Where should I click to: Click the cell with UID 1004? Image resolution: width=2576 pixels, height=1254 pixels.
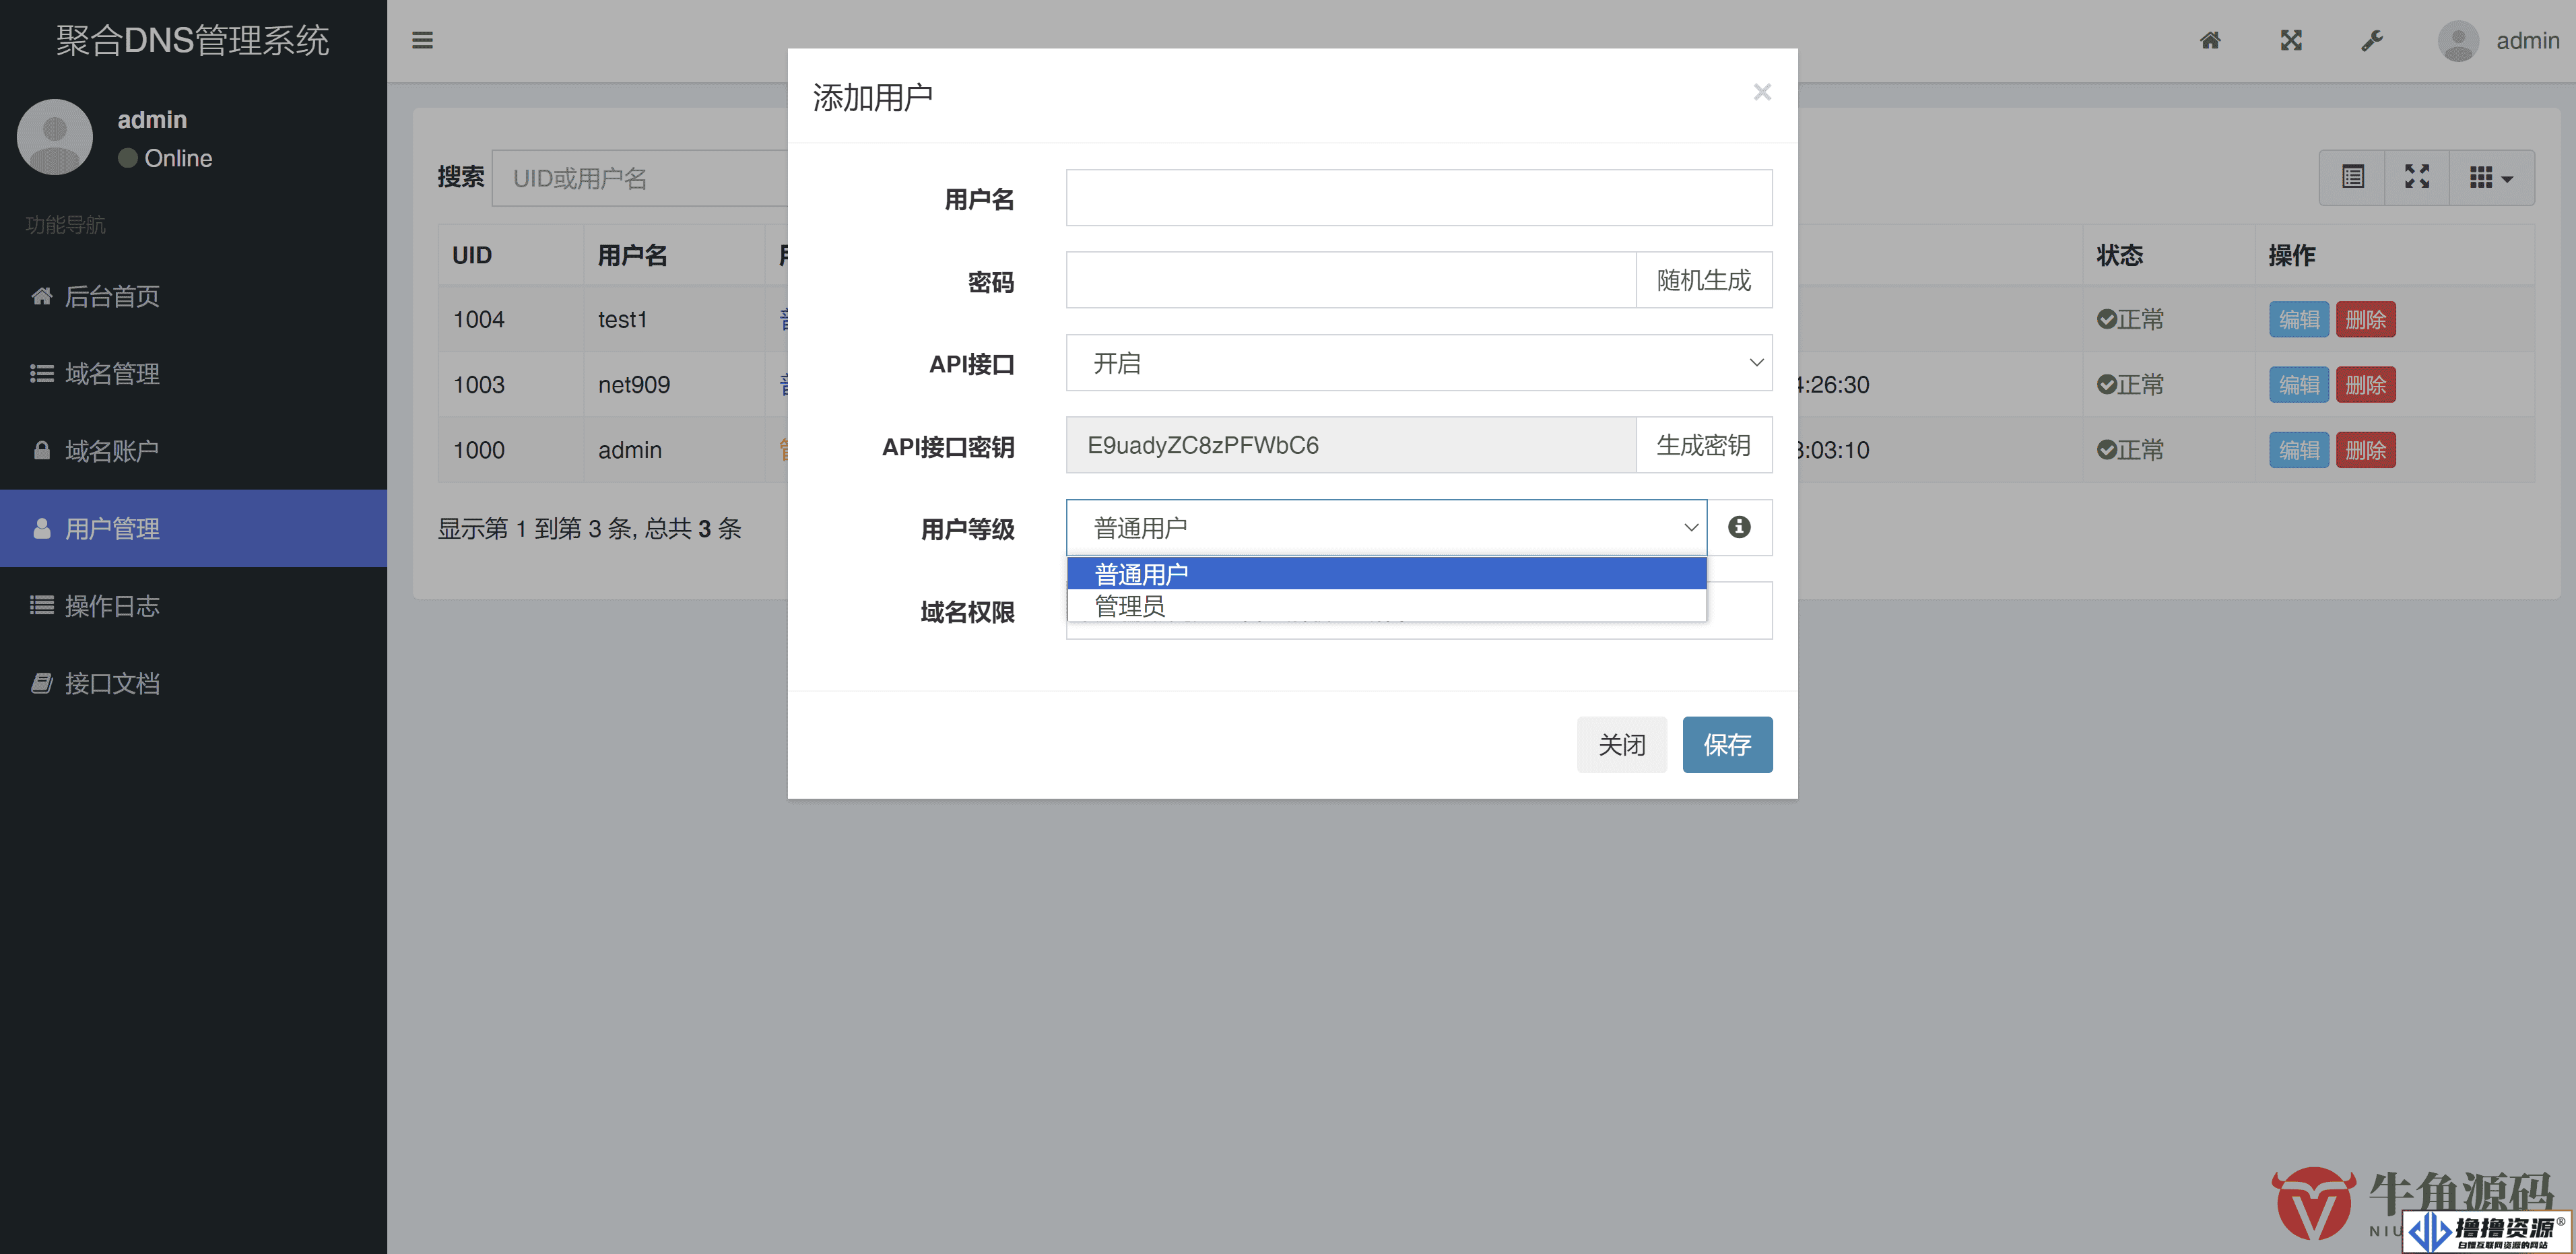[x=511, y=320]
